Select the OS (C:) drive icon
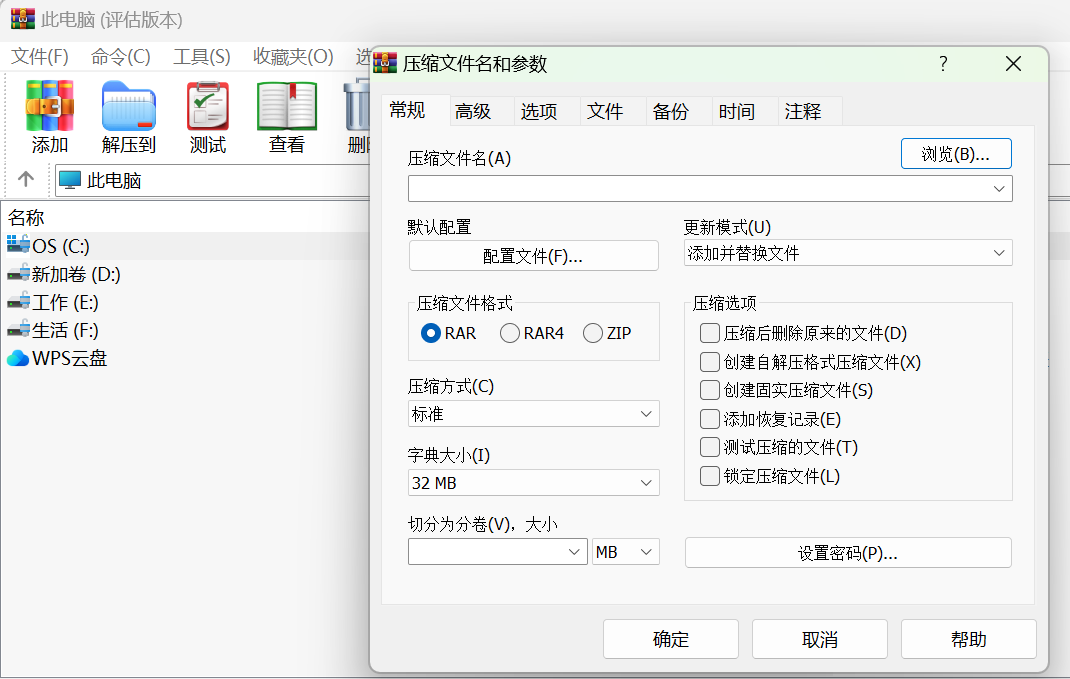Screen dimensions: 1070x679 tap(17, 244)
